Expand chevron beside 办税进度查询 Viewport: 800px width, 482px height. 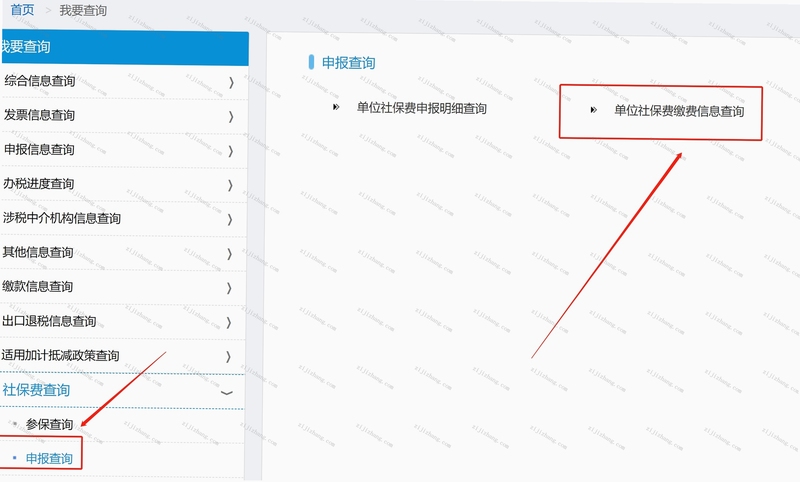(230, 185)
